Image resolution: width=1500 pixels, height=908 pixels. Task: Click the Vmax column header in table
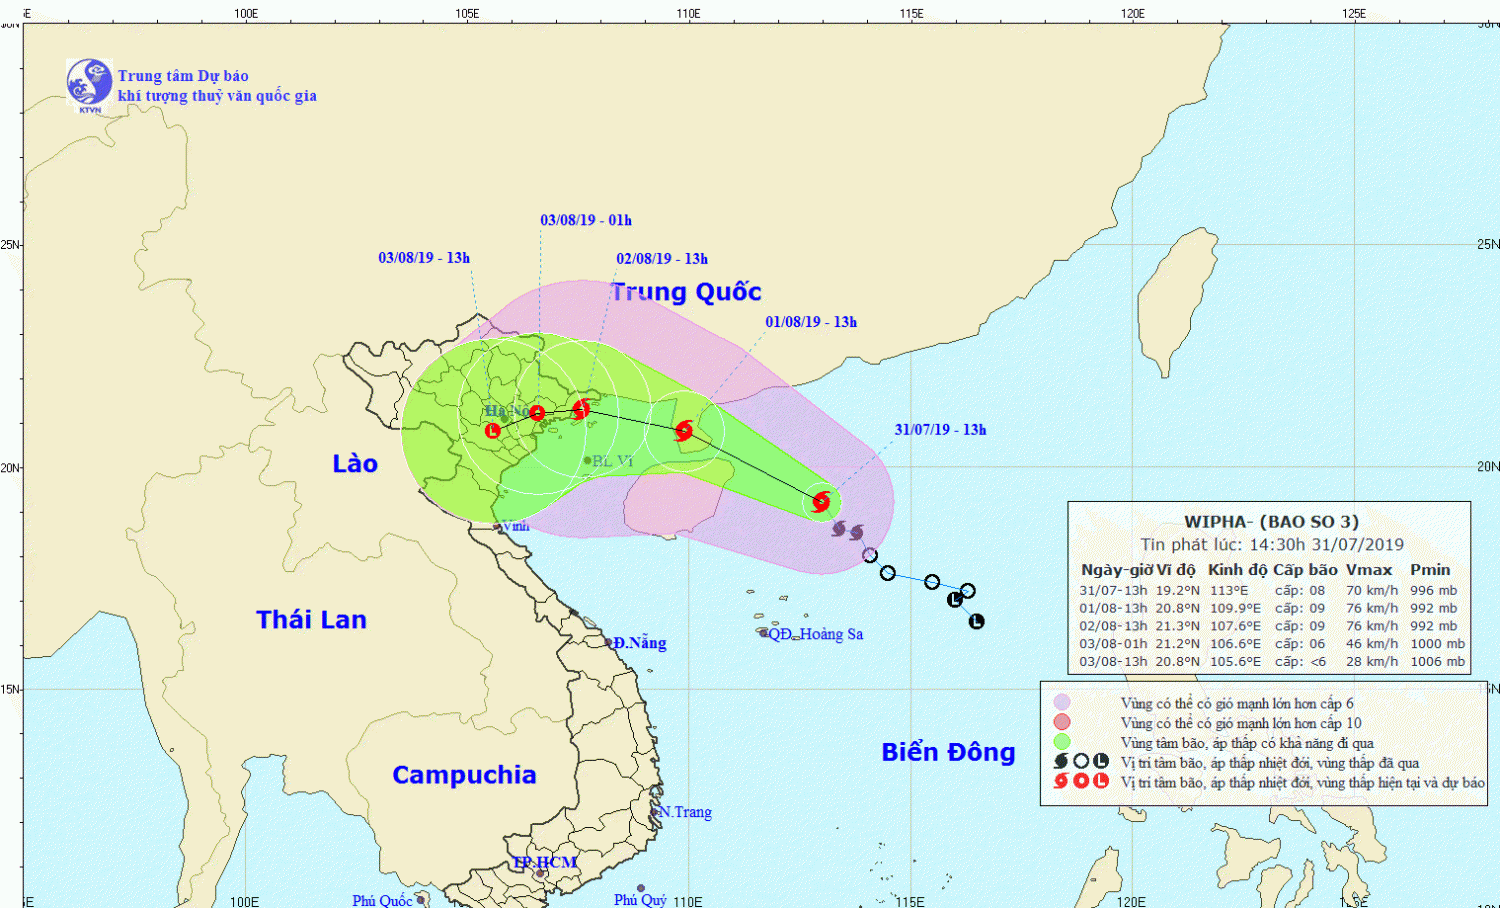1369,570
